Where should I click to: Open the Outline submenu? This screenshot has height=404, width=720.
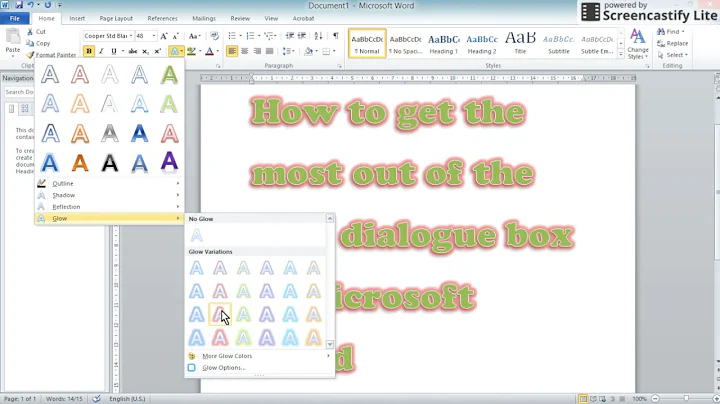coord(109,183)
